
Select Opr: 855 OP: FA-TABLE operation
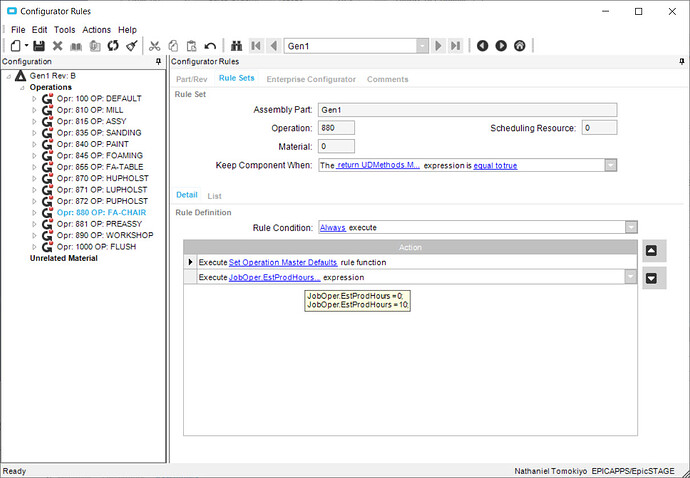click(100, 167)
